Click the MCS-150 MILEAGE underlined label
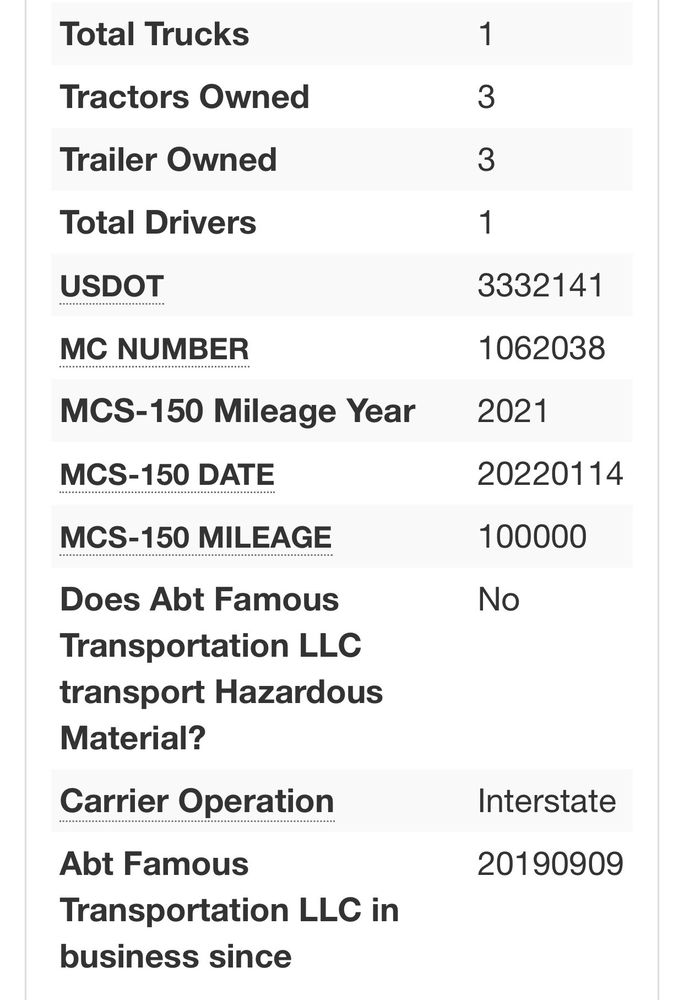The width and height of the screenshot is (684, 1000). 196,537
